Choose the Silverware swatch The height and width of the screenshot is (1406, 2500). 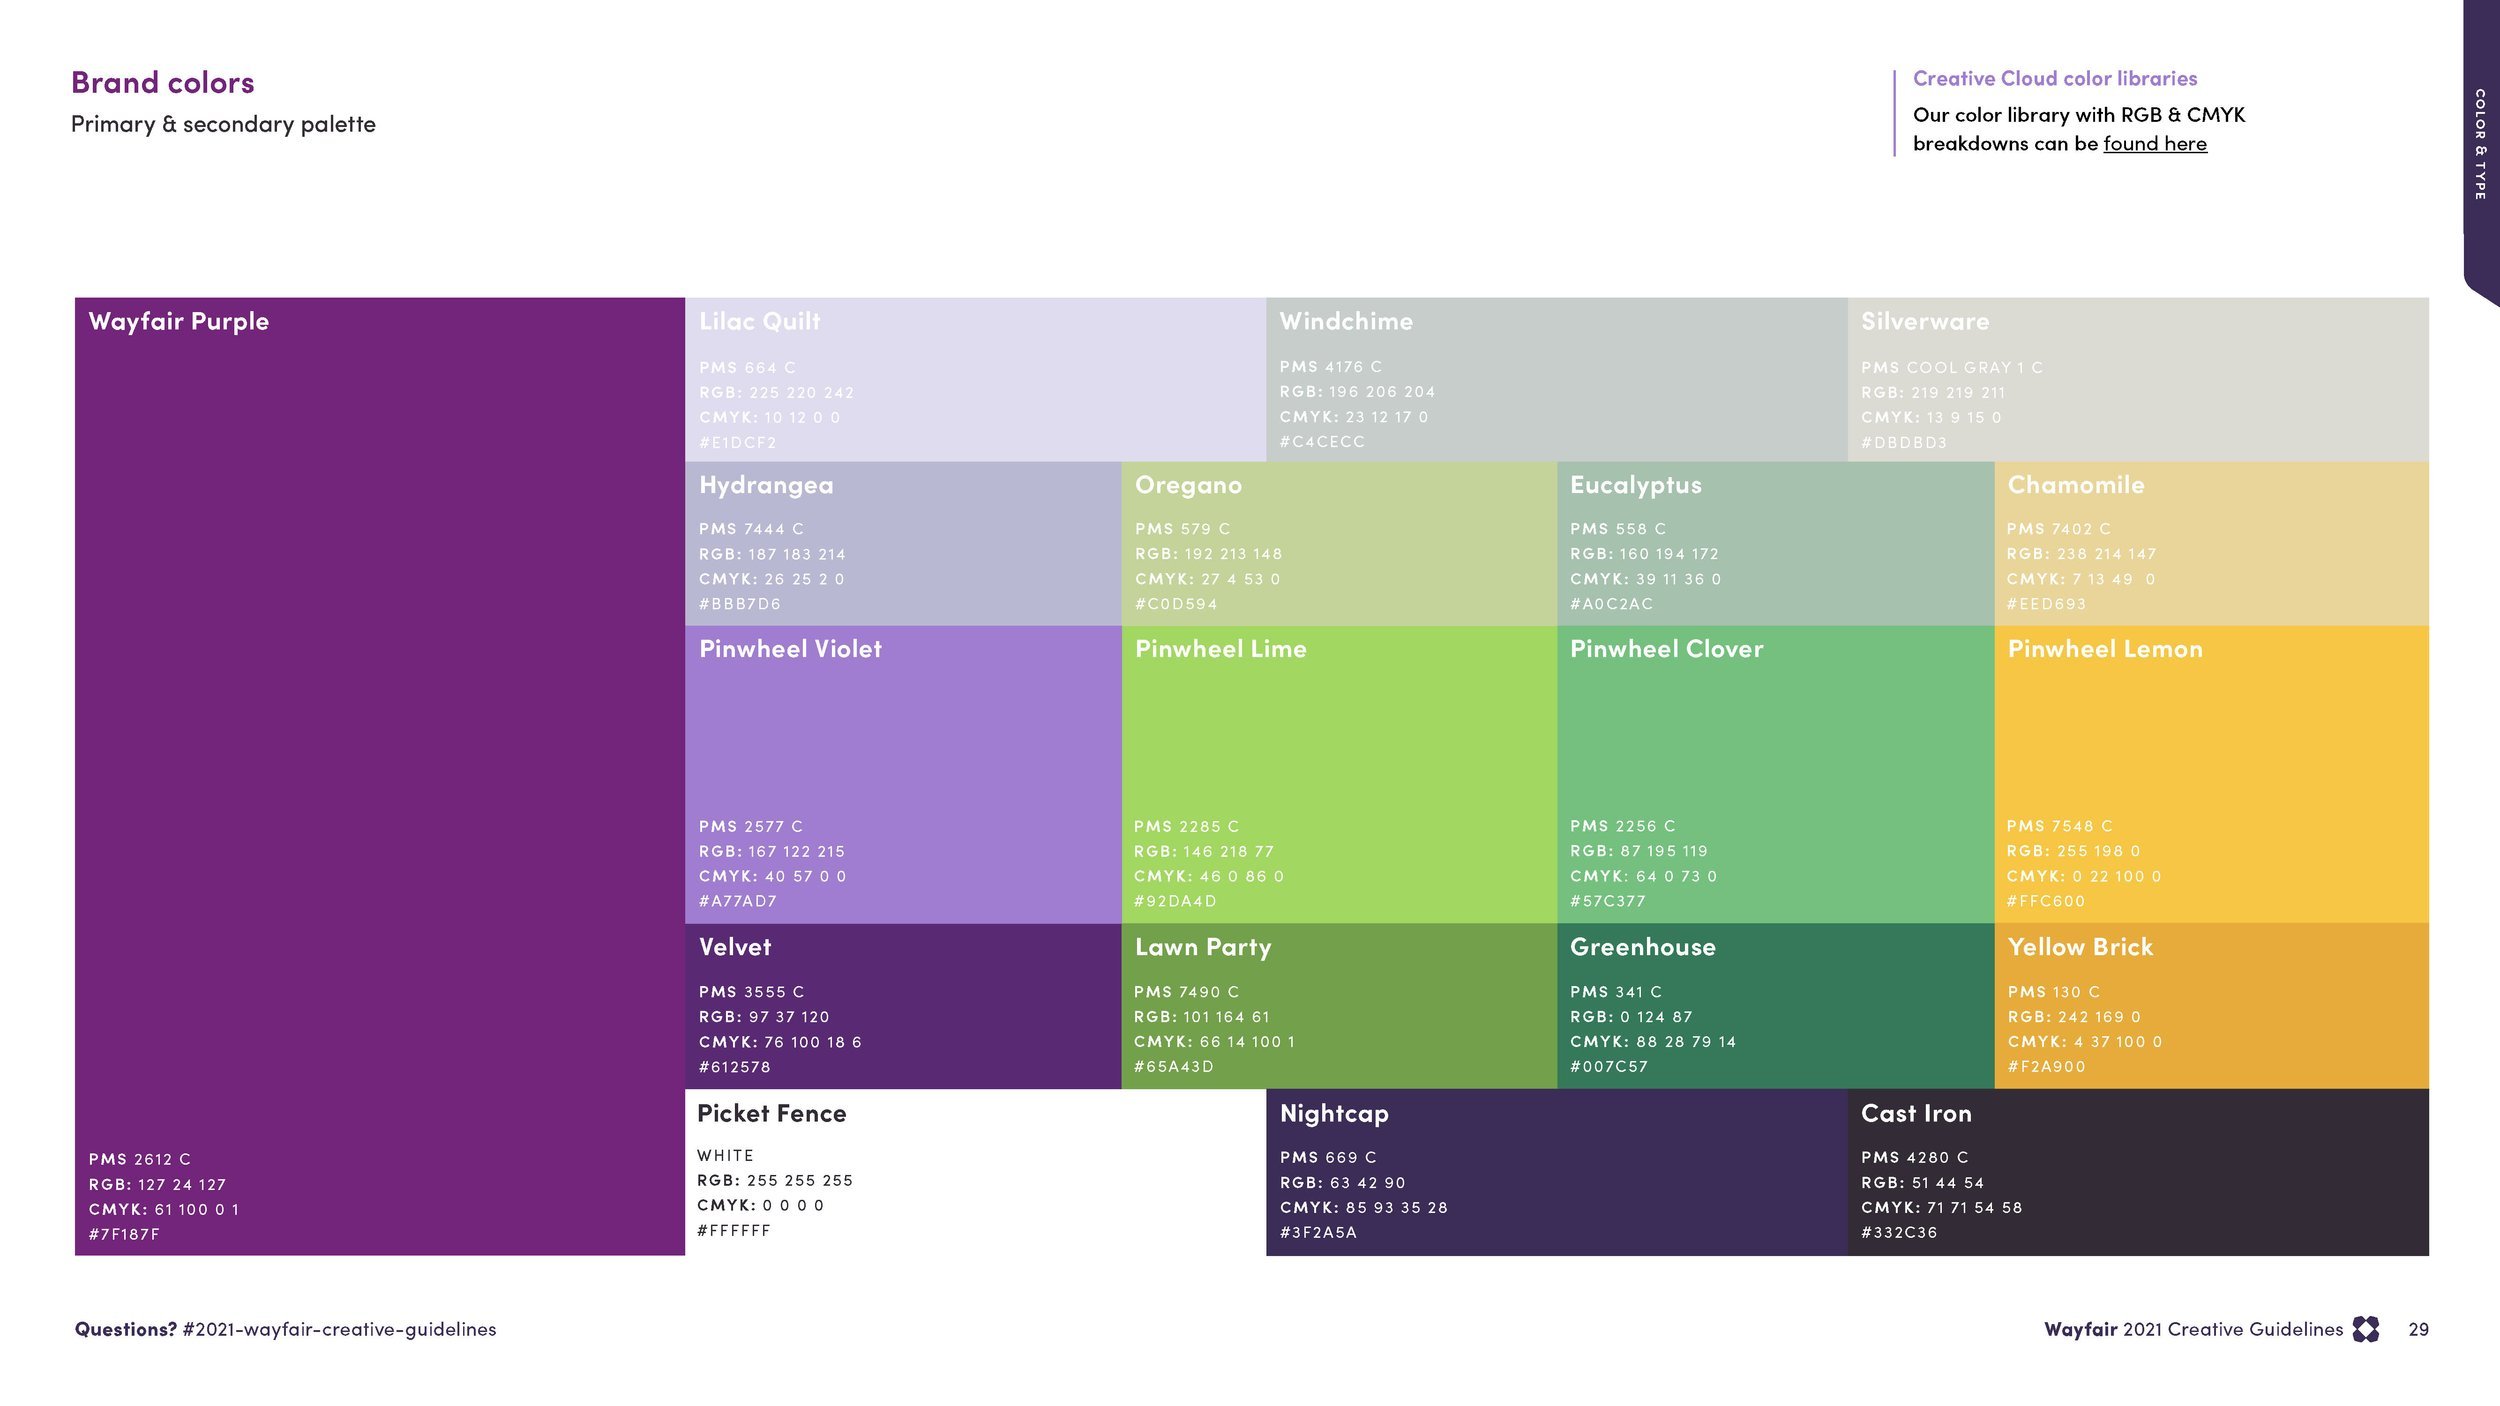click(2138, 379)
